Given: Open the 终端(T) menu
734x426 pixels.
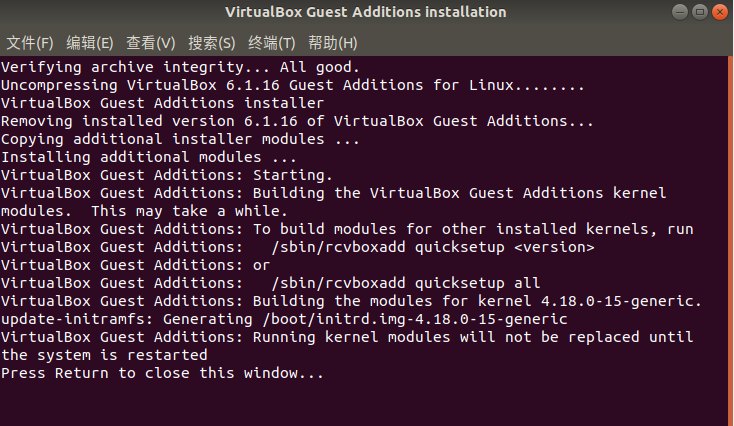Looking at the screenshot, I should [x=272, y=43].
